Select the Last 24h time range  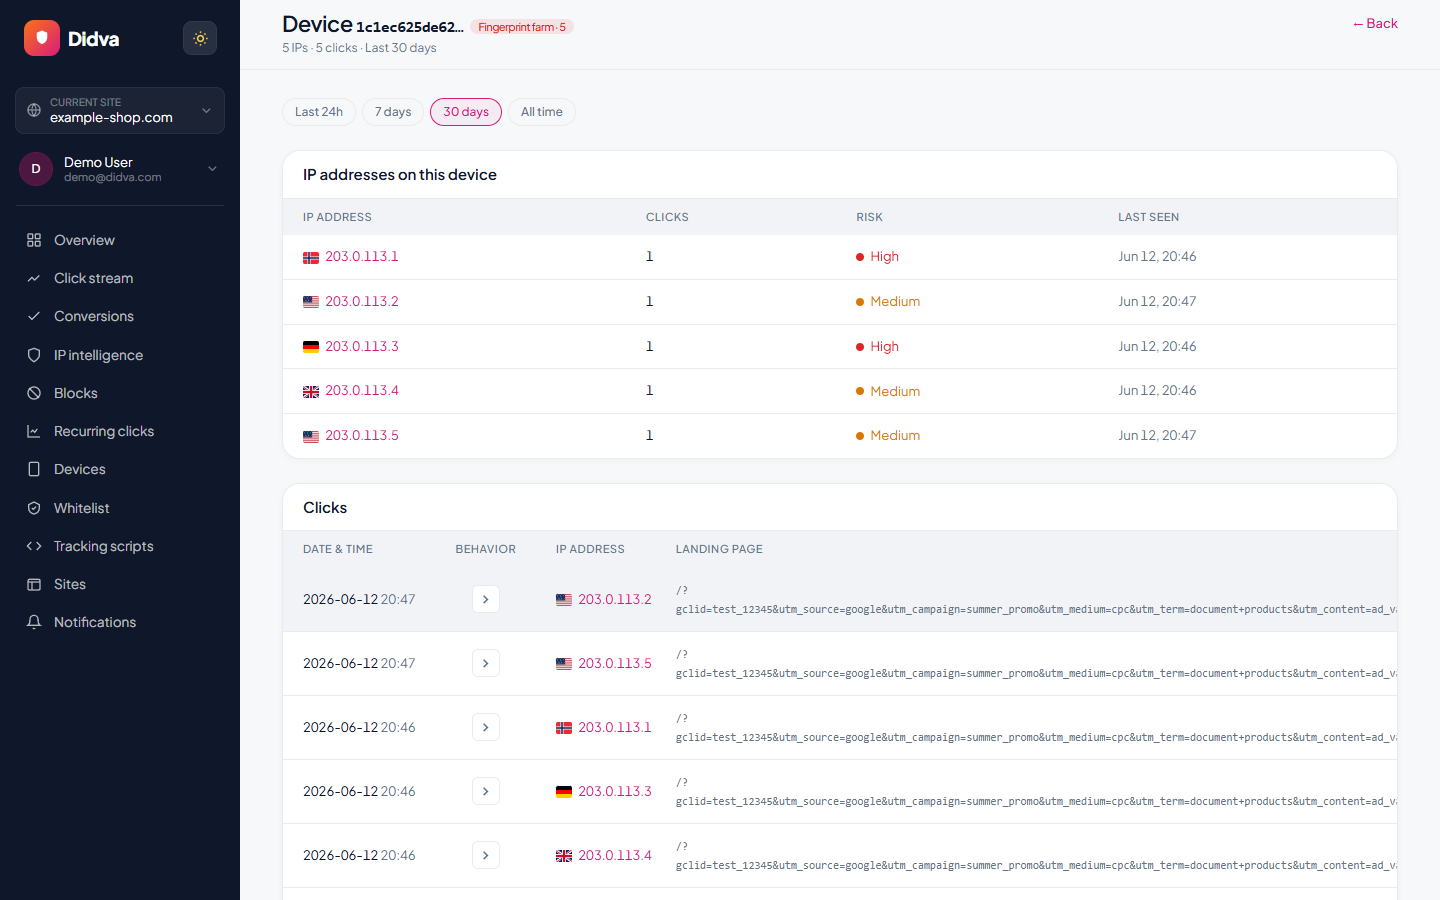click(319, 112)
